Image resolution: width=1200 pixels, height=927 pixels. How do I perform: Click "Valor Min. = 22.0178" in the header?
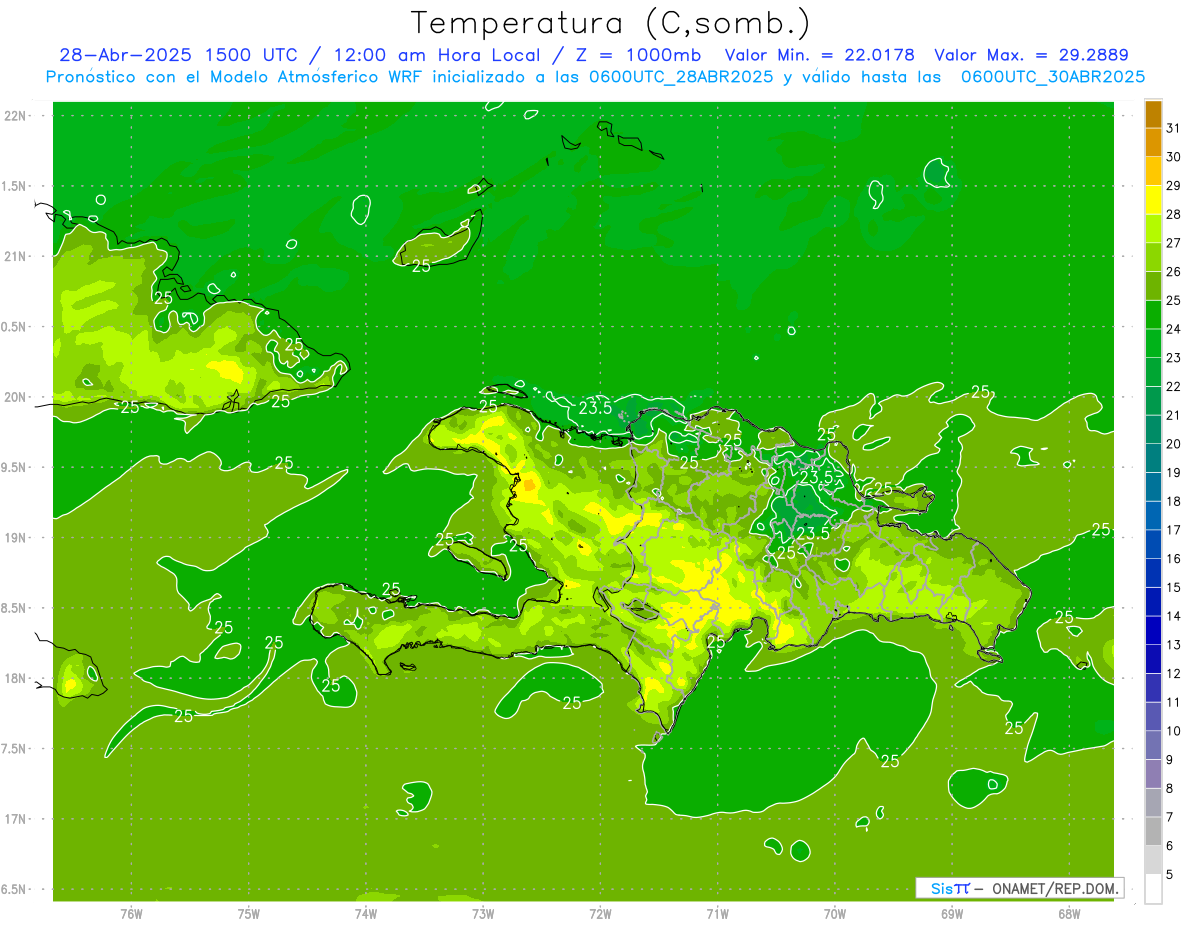820,55
